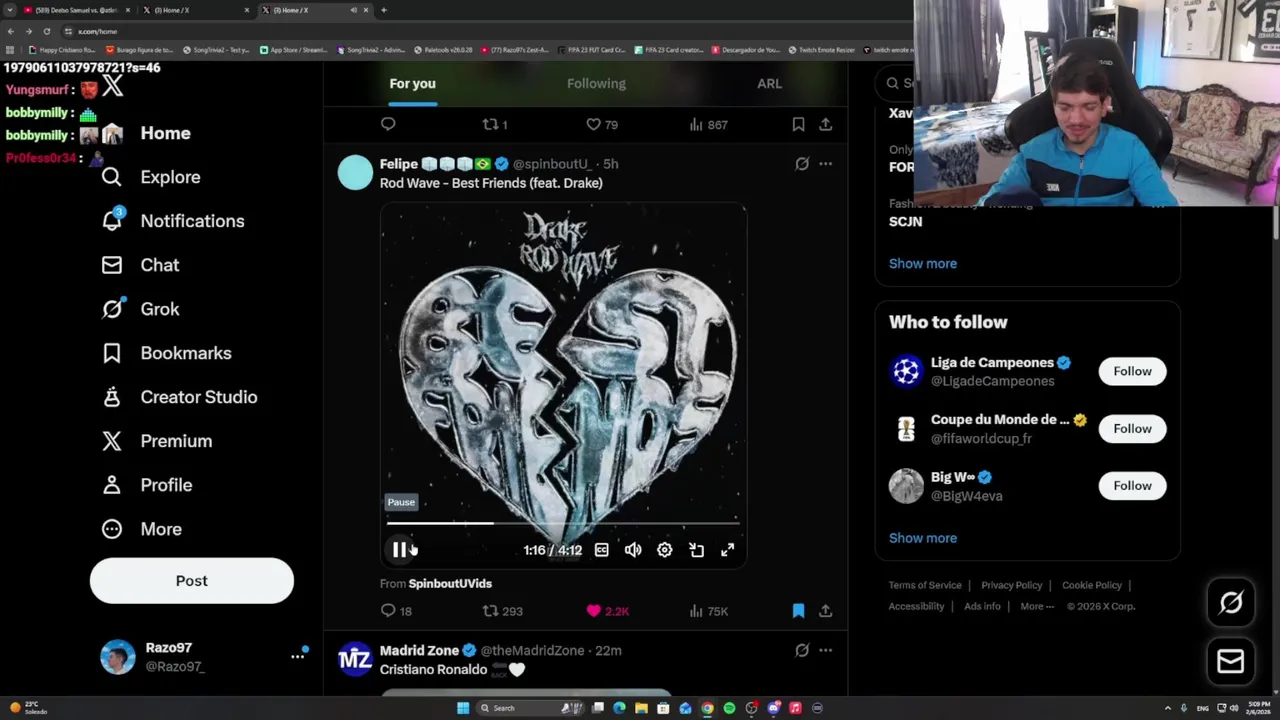Open Terms of Service link

tap(925, 585)
